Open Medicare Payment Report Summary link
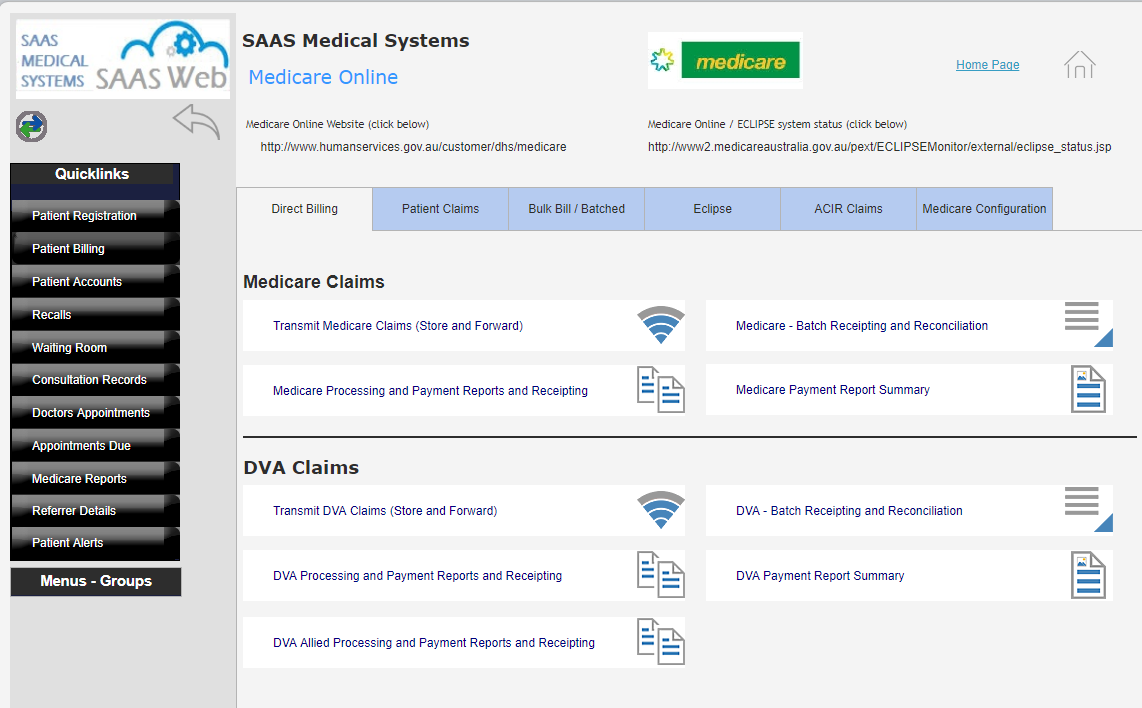1142x708 pixels. (x=832, y=390)
